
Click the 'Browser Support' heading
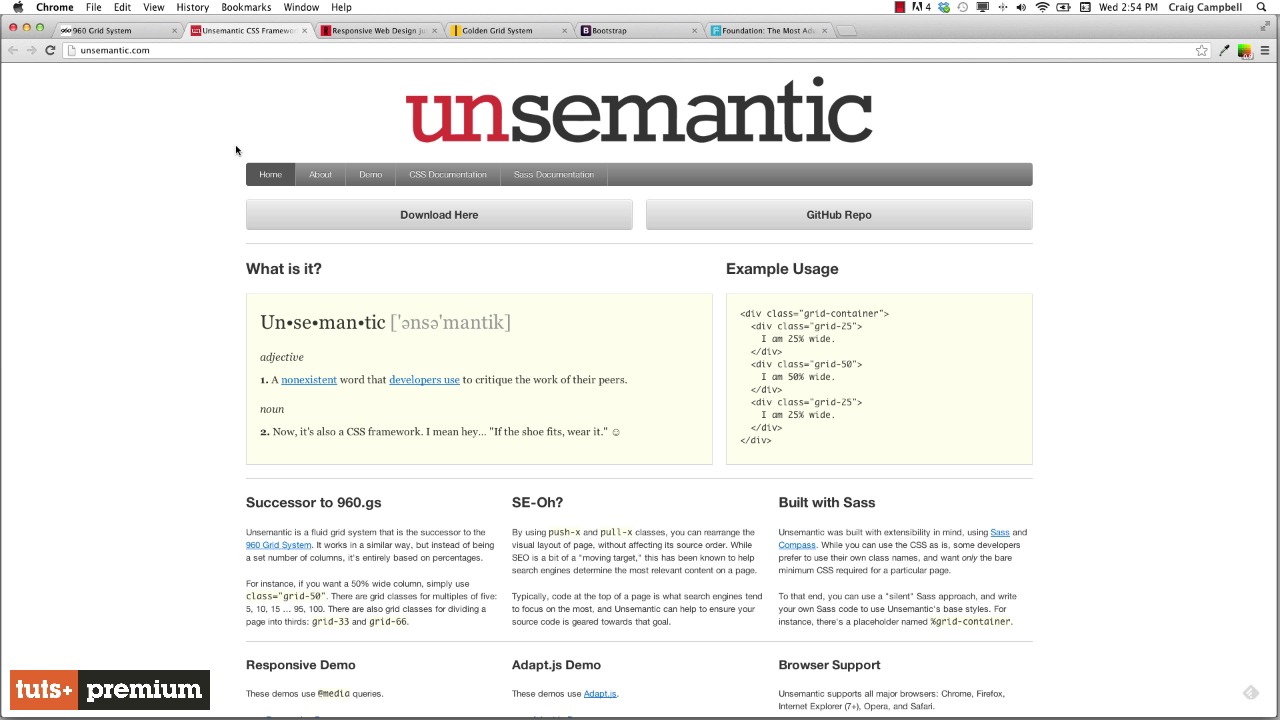[x=829, y=665]
